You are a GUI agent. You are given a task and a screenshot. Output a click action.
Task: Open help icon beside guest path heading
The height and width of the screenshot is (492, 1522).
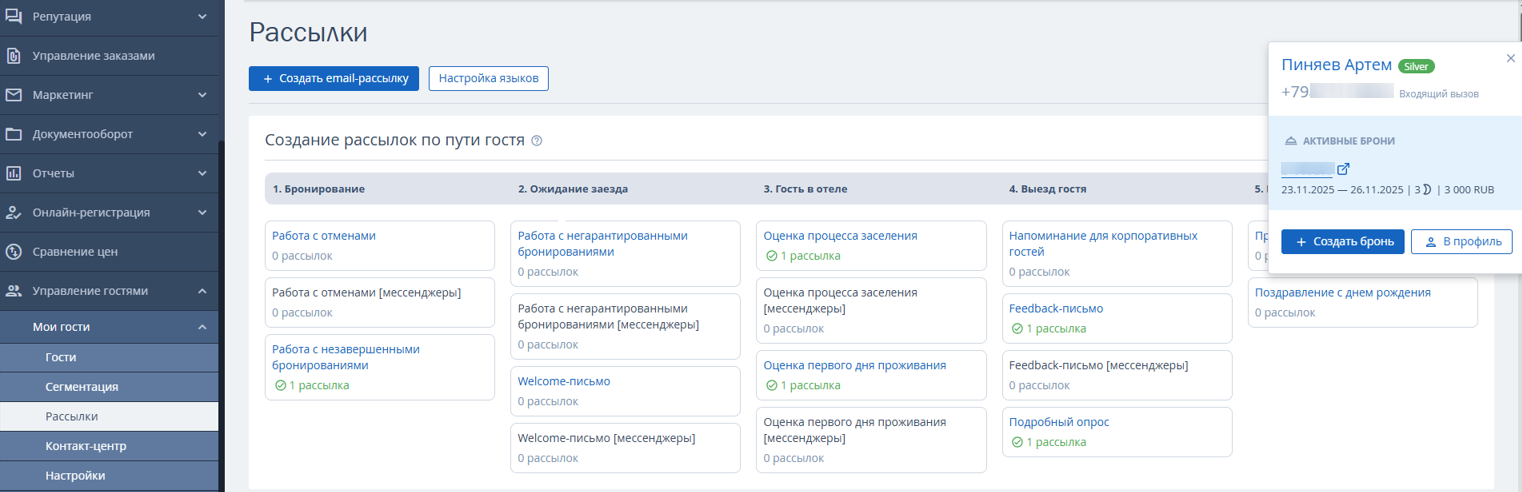(x=537, y=141)
